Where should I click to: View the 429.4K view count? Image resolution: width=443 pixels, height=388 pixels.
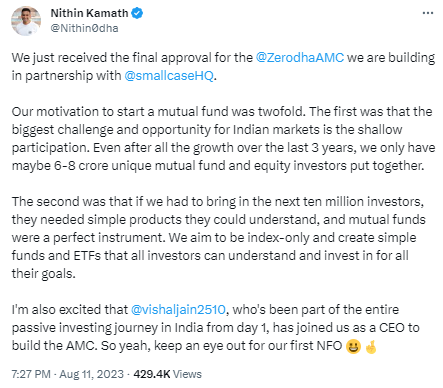pyautogui.click(x=152, y=374)
